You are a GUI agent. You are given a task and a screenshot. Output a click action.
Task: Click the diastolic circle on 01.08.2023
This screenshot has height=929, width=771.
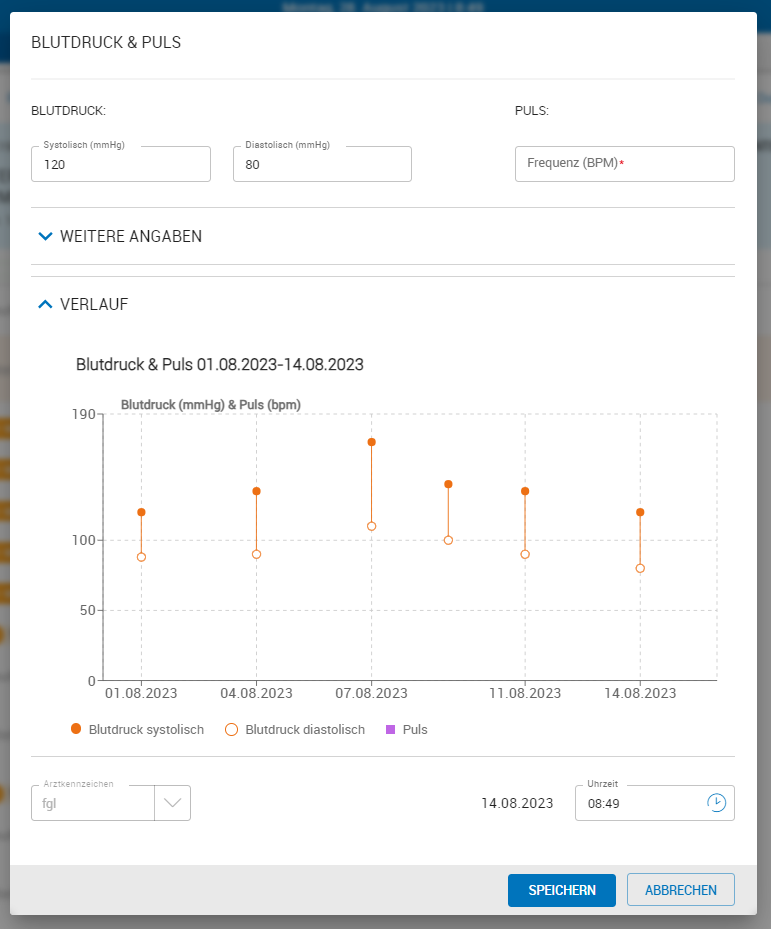pos(140,558)
